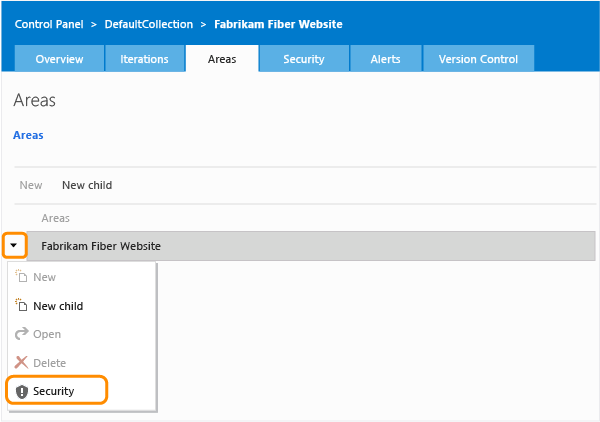Click the New child document icon

(x=21, y=305)
